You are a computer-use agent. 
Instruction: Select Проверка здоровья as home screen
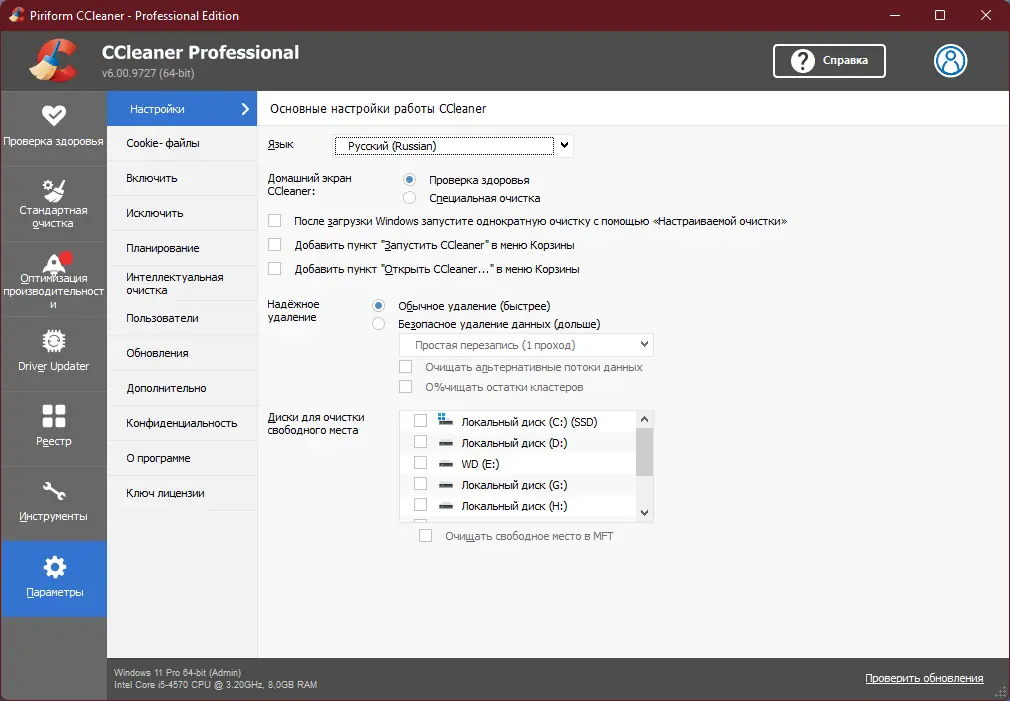[409, 180]
